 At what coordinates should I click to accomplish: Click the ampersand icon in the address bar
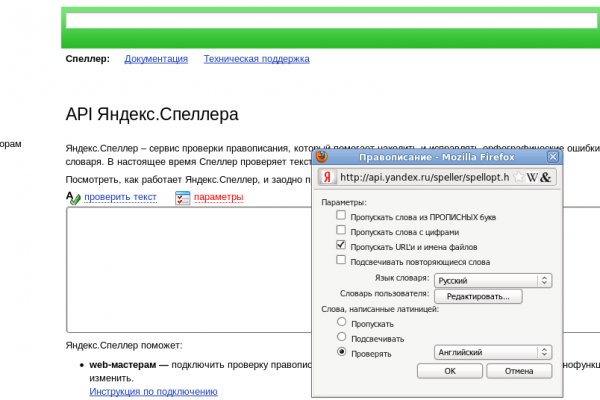click(x=547, y=177)
